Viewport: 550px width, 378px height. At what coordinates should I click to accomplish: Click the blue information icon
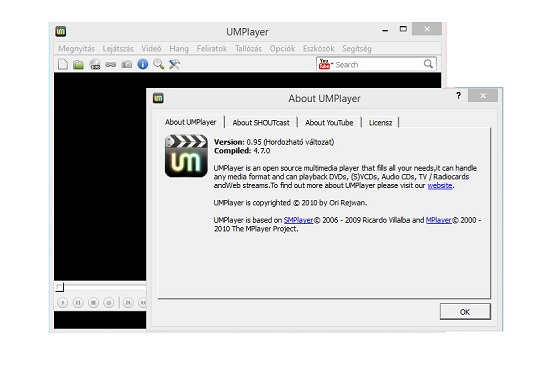tap(143, 64)
